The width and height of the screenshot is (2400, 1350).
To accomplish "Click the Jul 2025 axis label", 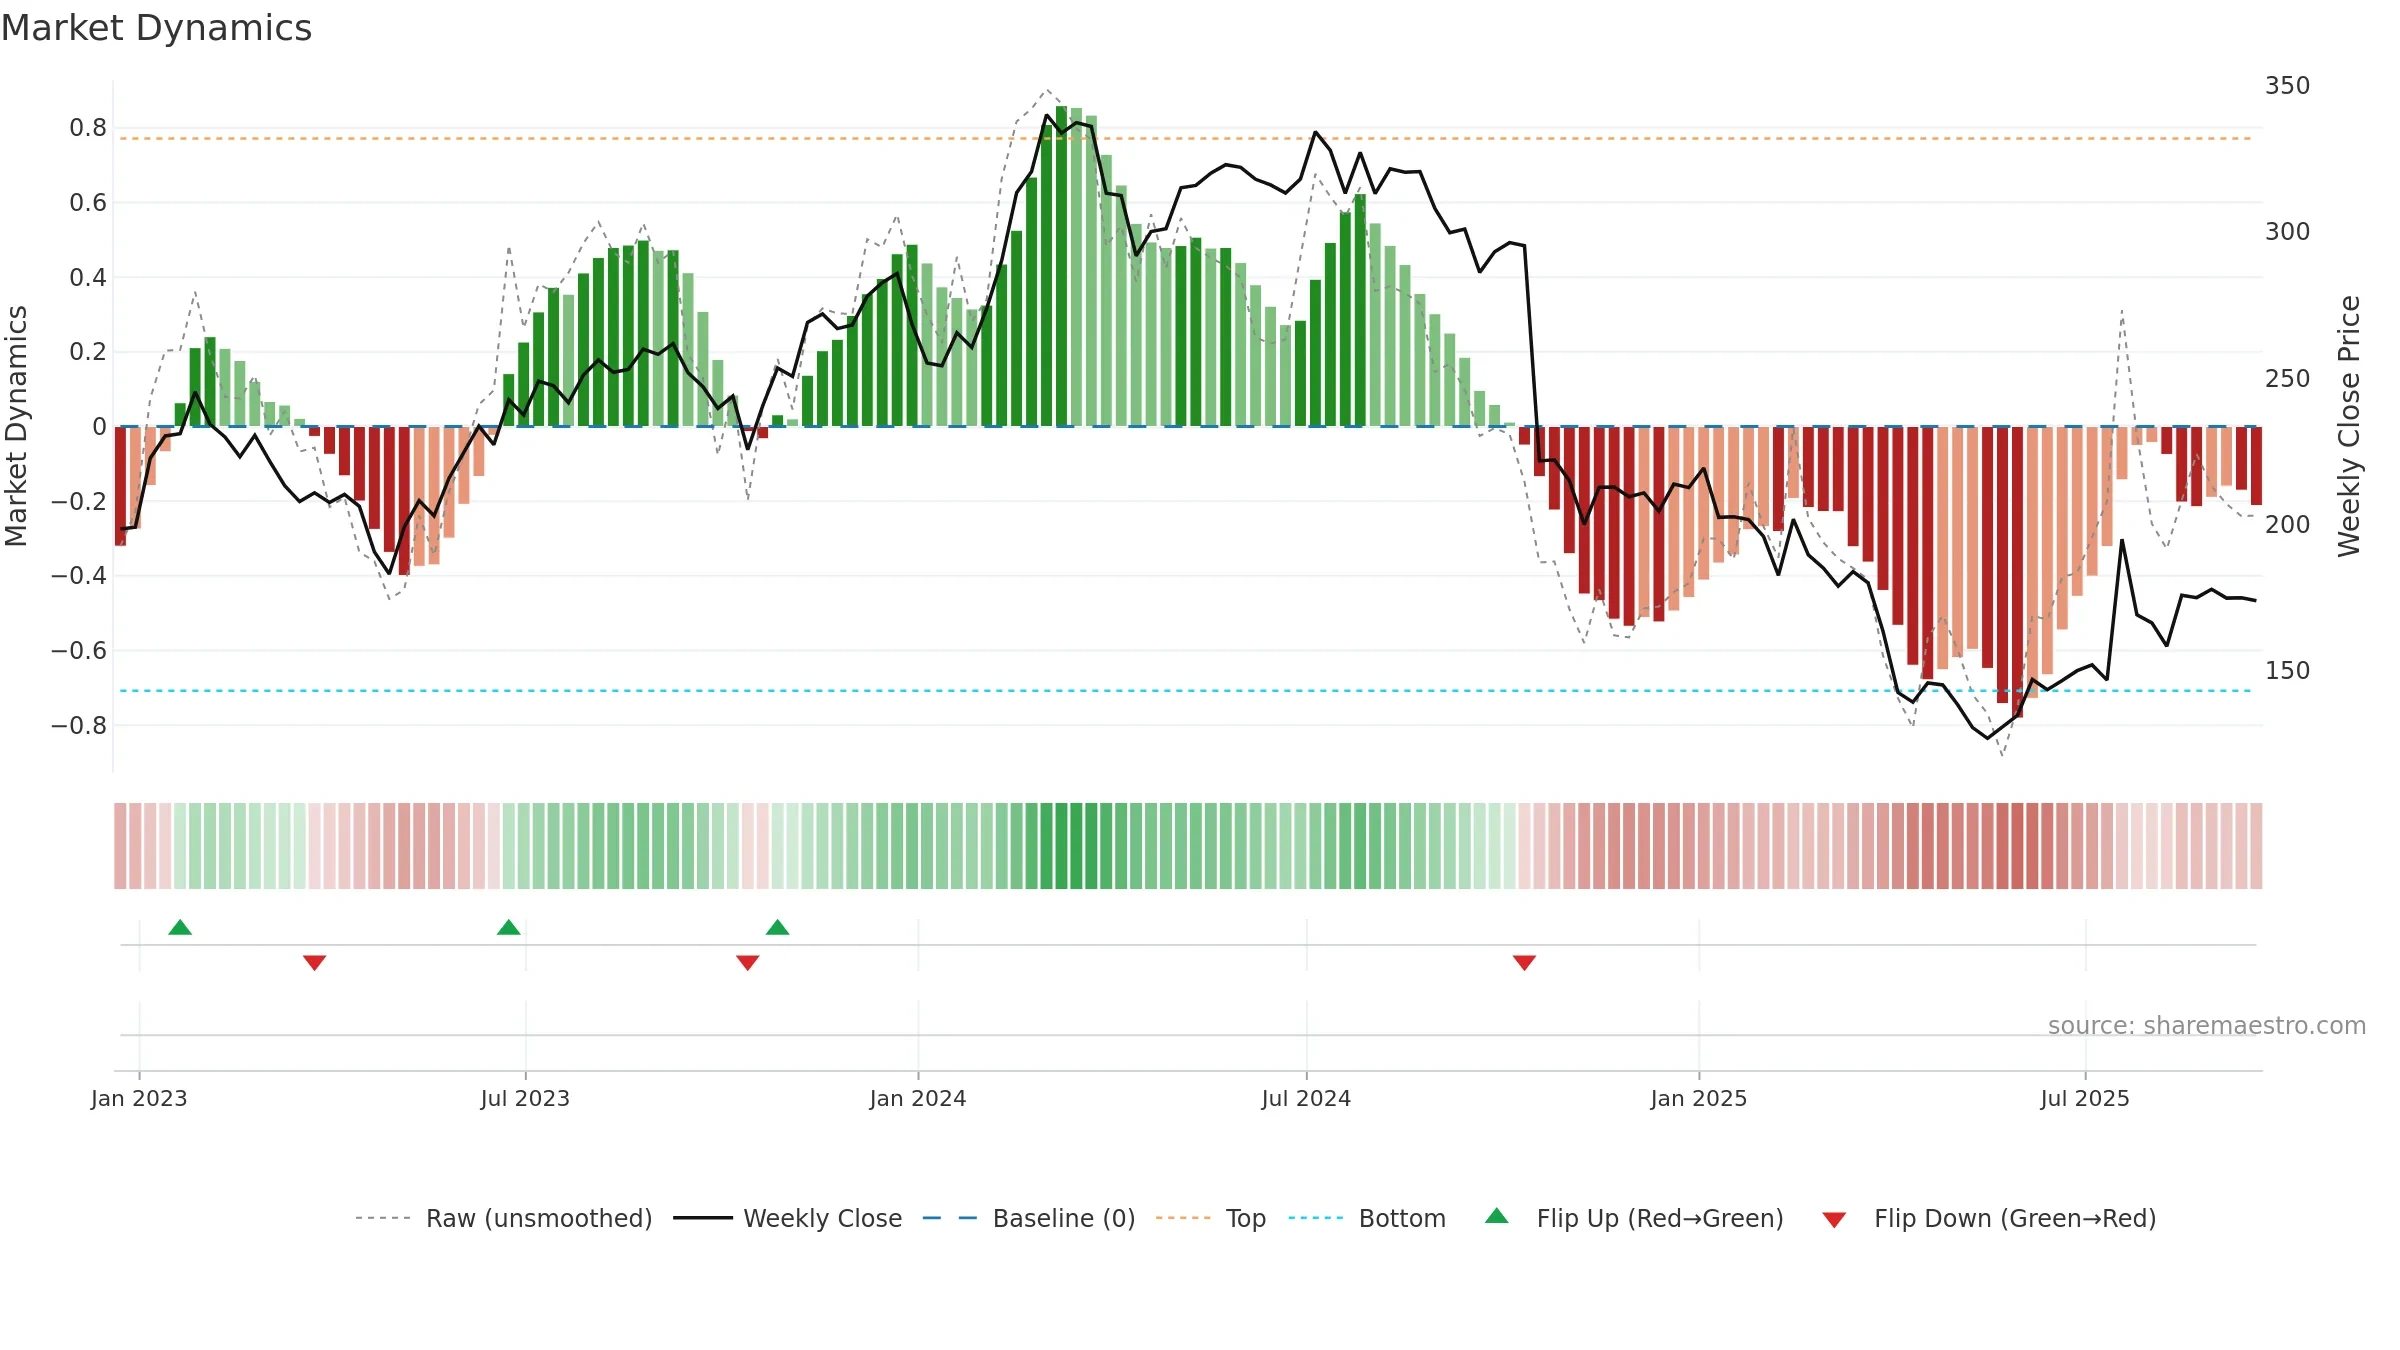I will coord(2085,1098).
